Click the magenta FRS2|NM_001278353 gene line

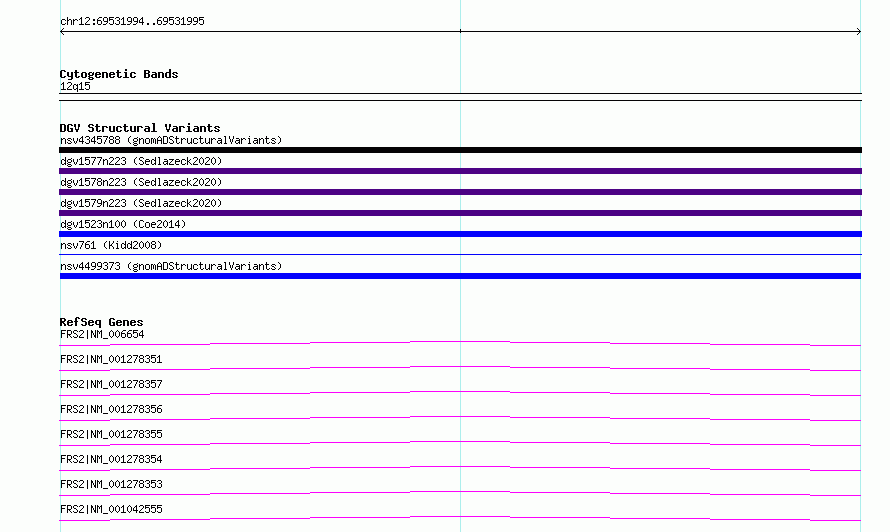coord(460,493)
